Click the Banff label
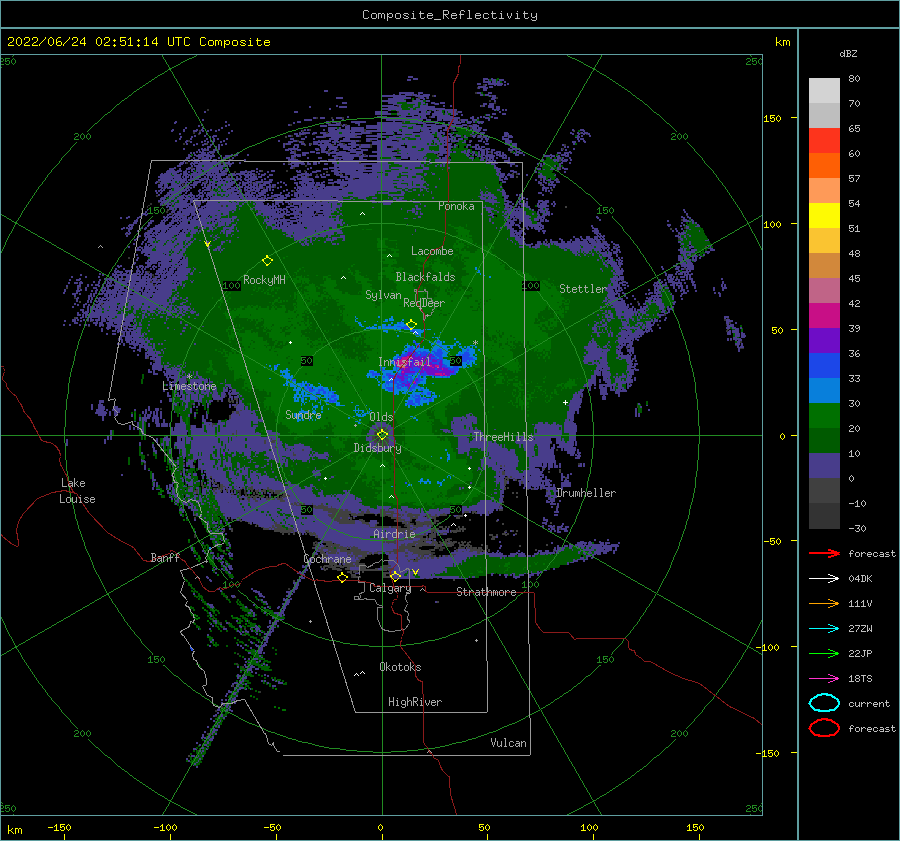The image size is (900, 841). (165, 557)
